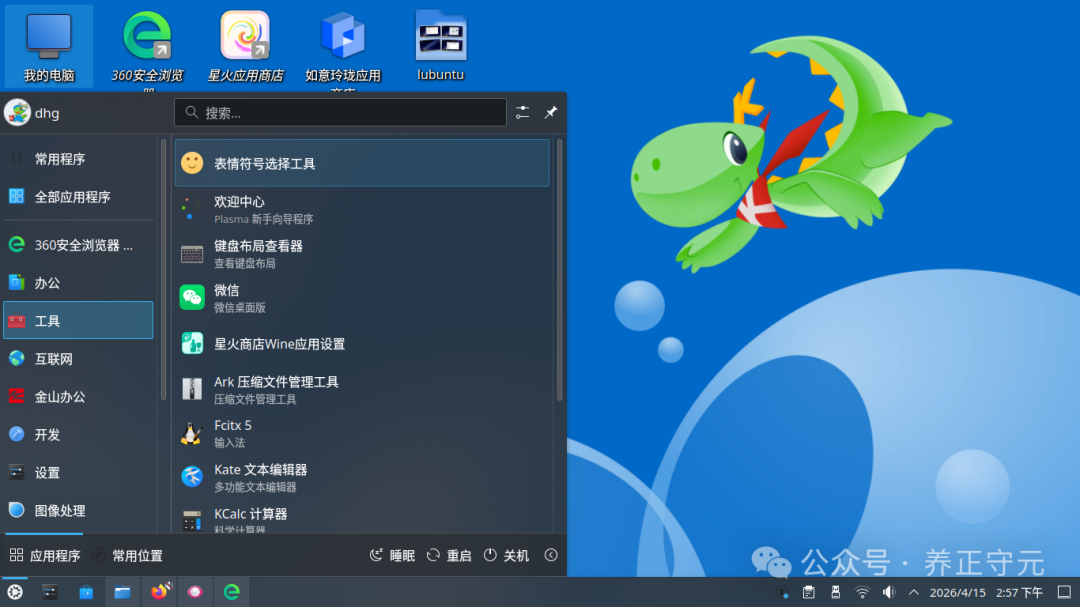Select the 工具 category

(x=78, y=320)
